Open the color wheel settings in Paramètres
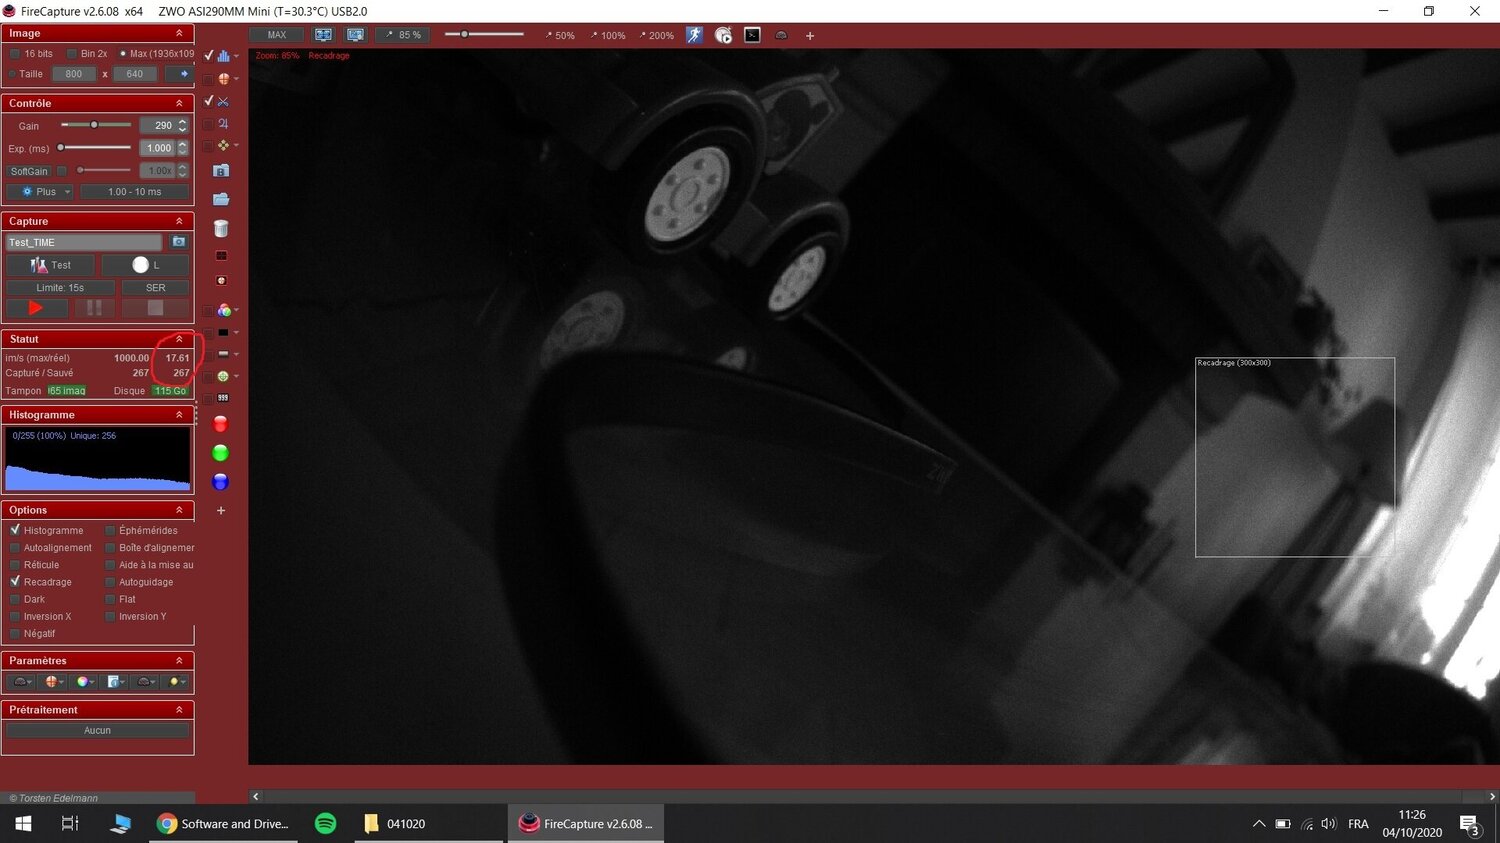 point(84,682)
